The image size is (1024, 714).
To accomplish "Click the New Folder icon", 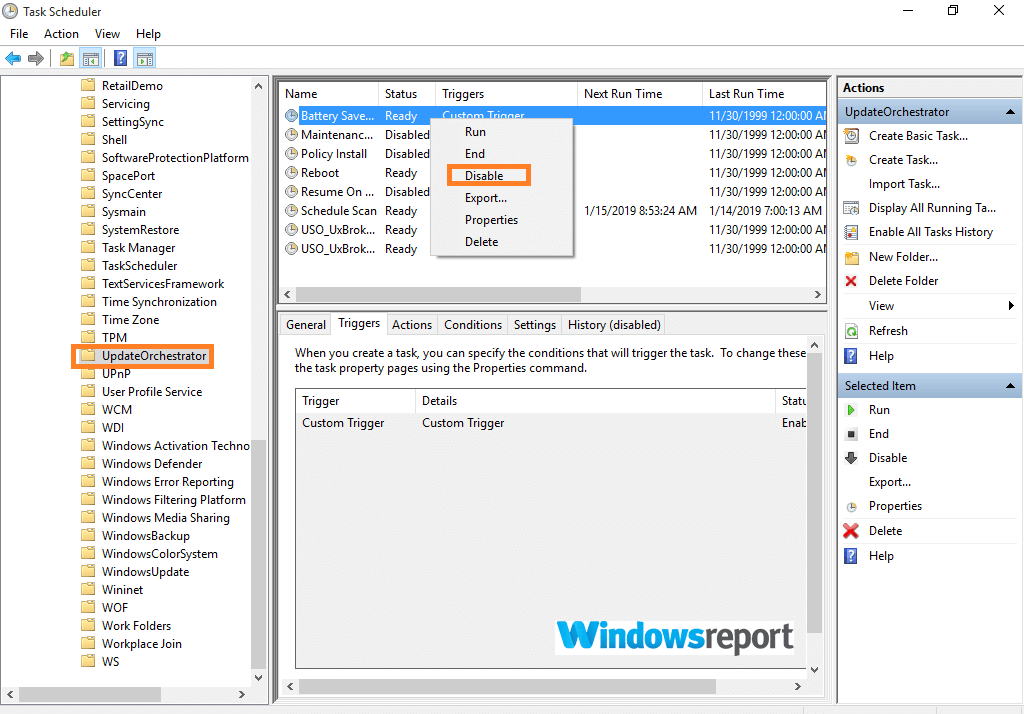I will [852, 257].
